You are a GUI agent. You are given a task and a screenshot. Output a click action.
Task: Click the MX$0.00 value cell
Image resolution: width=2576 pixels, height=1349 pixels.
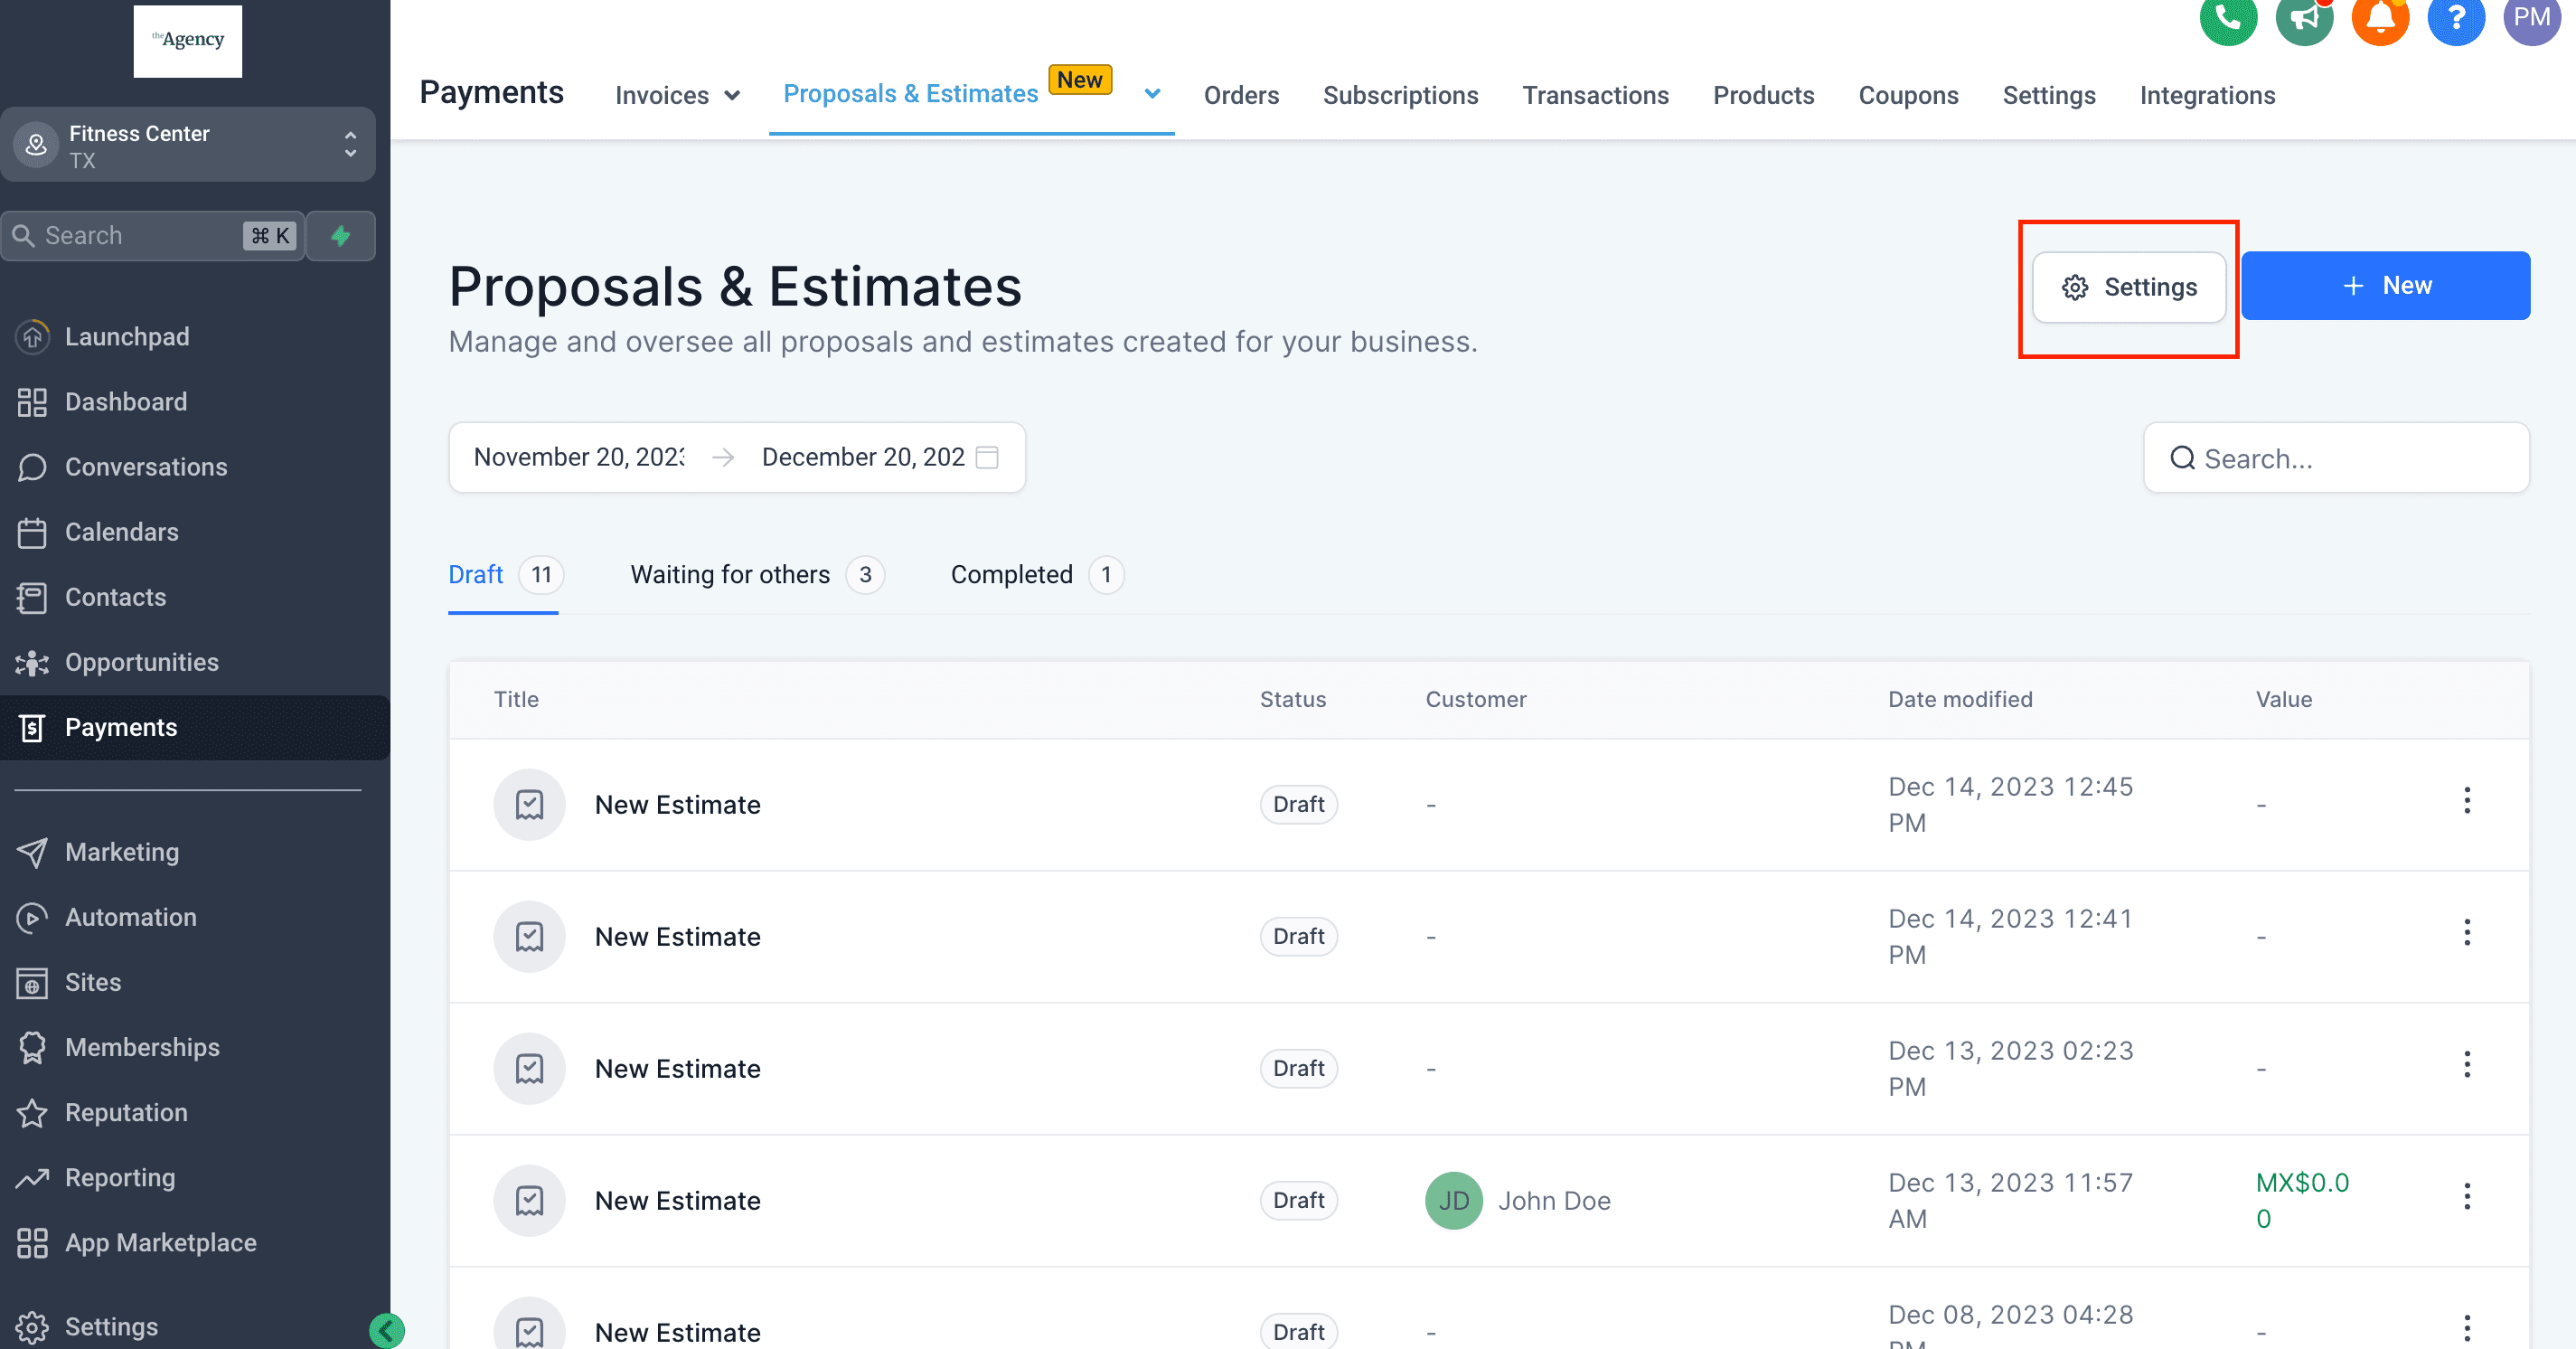pos(2302,1201)
